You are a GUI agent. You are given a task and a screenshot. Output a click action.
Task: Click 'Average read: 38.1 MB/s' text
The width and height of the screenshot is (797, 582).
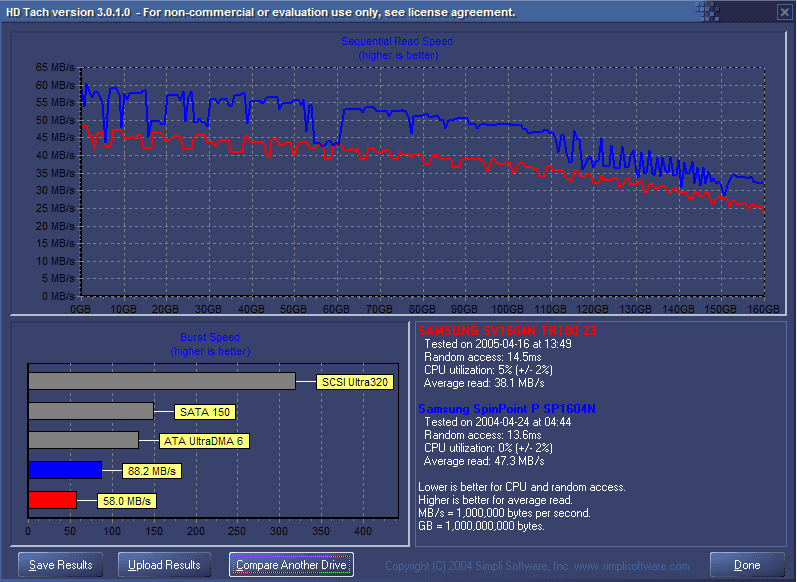(484, 383)
